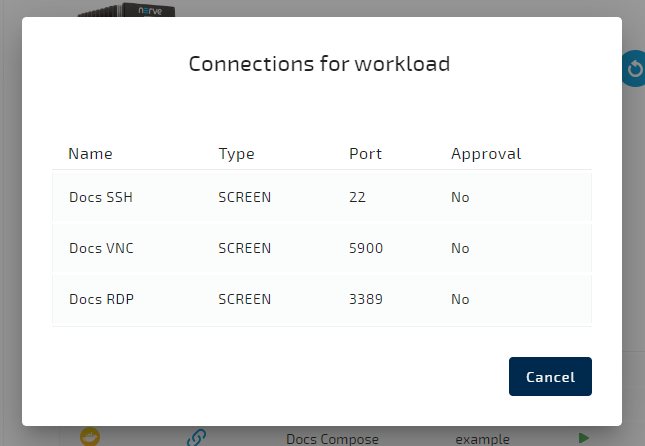The image size is (645, 446).
Task: Click the circular refresh icon
Action: (x=634, y=69)
